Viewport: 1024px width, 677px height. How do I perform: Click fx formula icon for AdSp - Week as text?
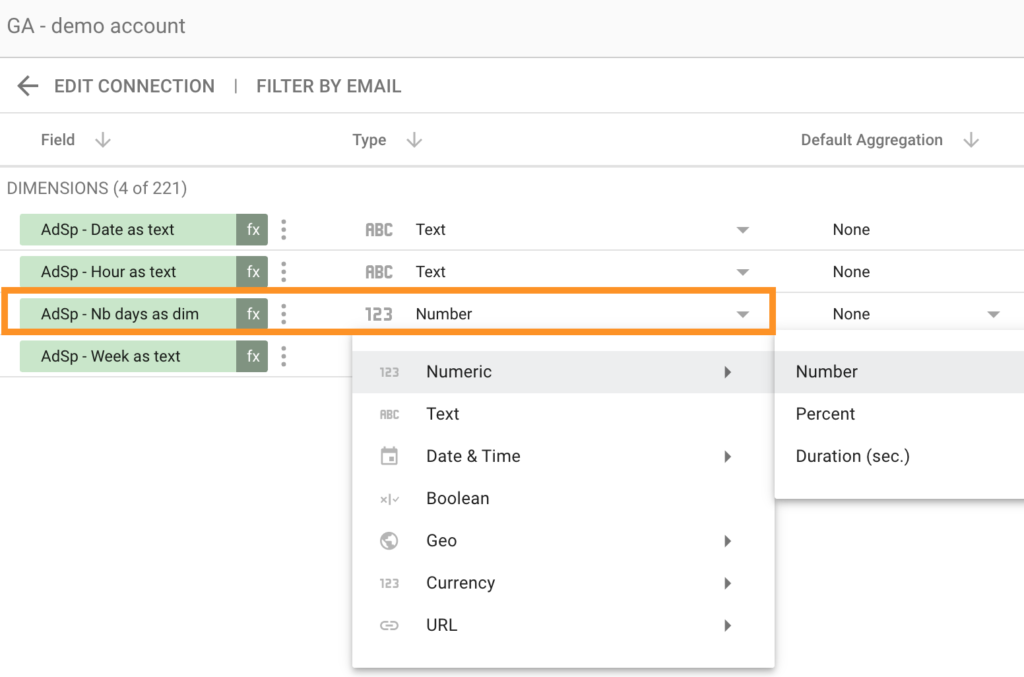[252, 356]
